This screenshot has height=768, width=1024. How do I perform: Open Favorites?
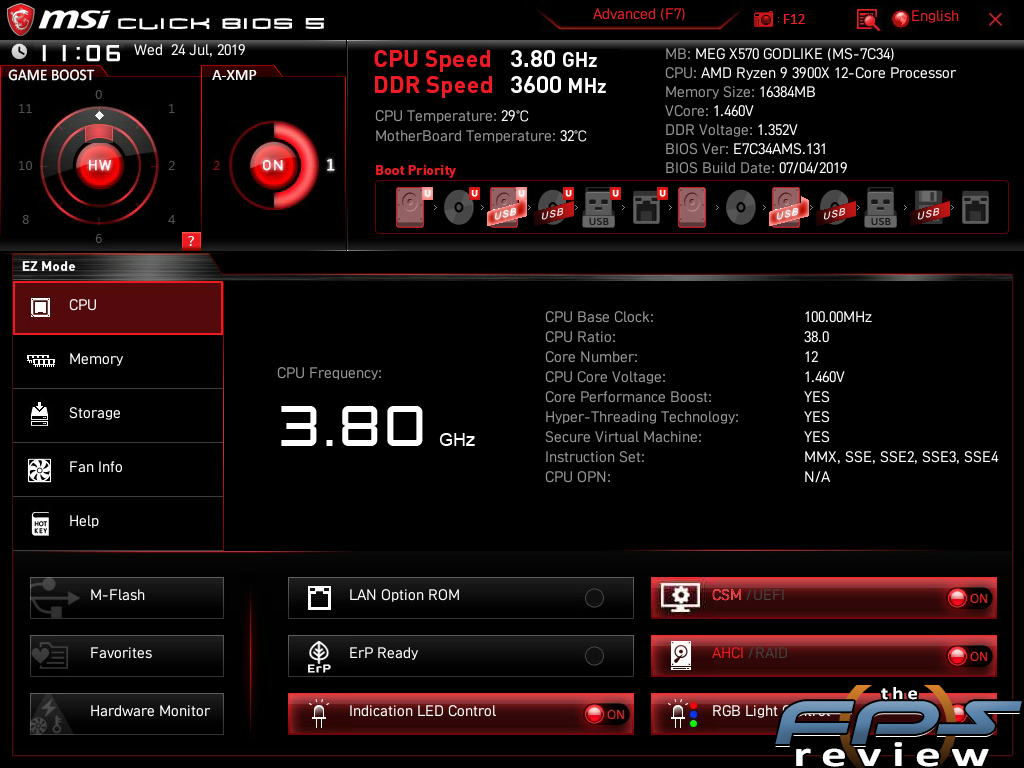pyautogui.click(x=127, y=656)
